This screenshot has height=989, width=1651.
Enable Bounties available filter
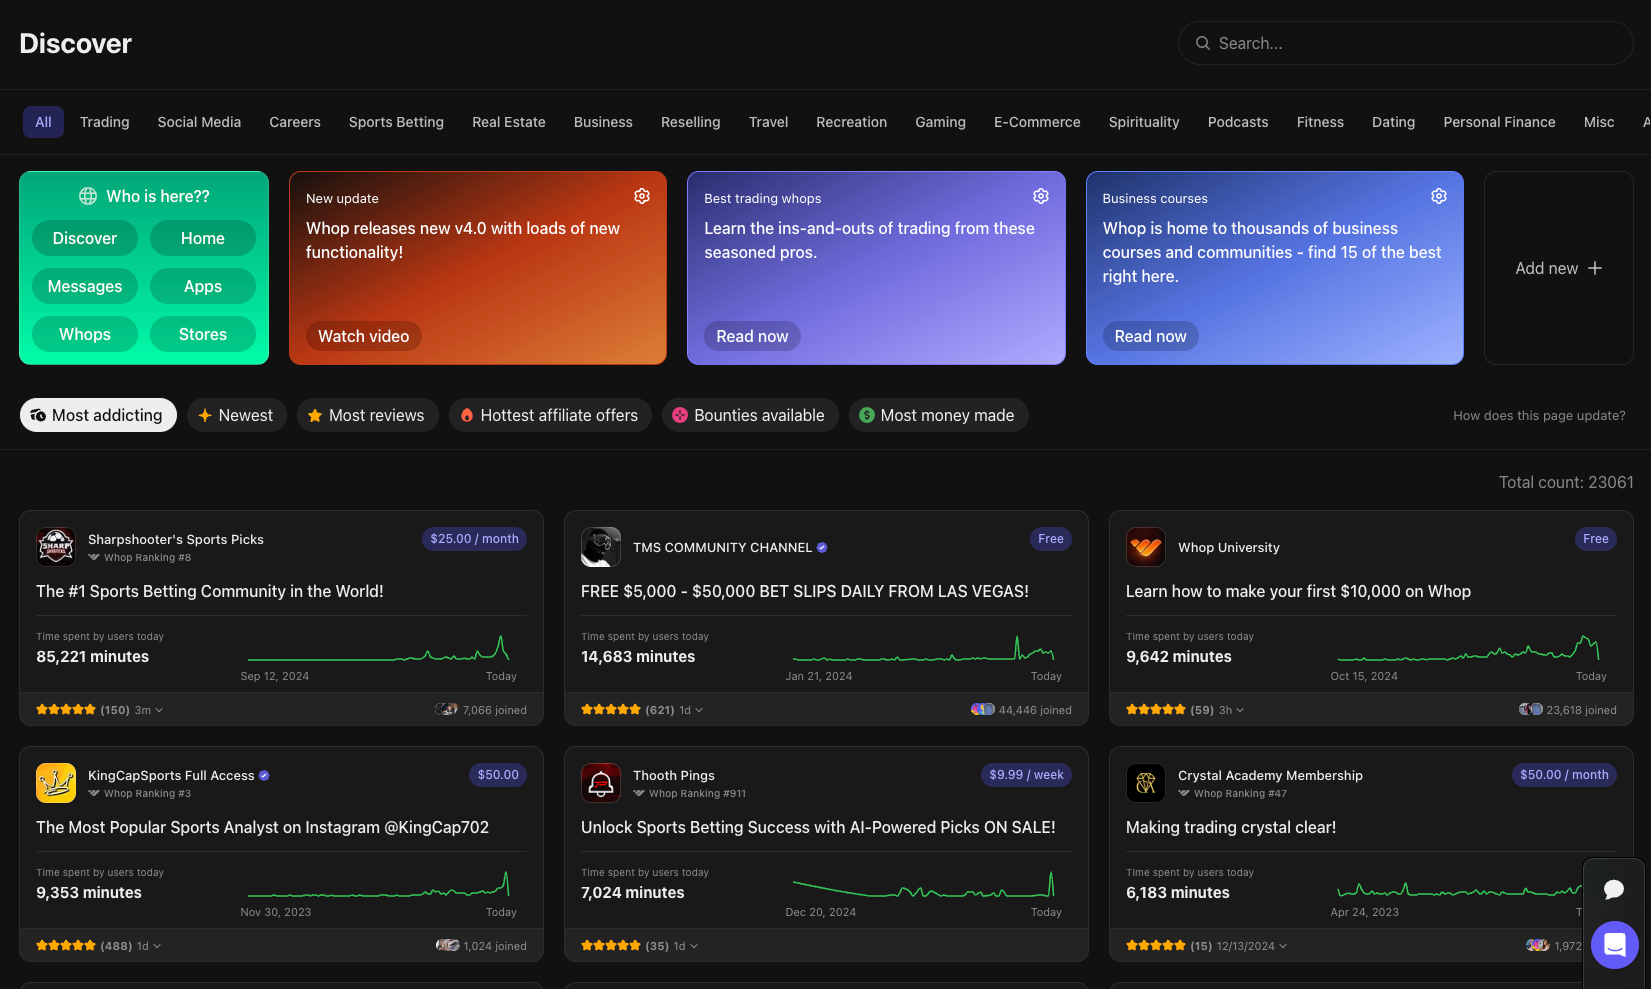click(x=750, y=415)
